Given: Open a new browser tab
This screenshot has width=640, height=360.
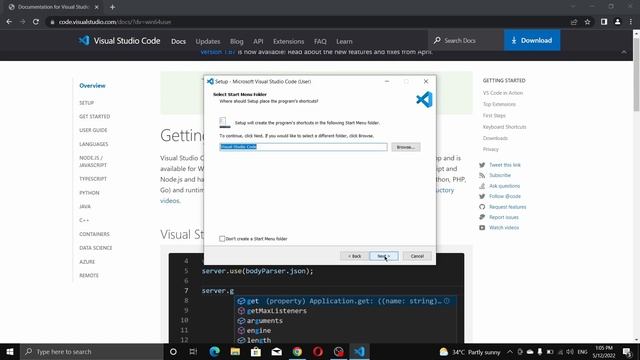Looking at the screenshot, I should (x=112, y=7).
